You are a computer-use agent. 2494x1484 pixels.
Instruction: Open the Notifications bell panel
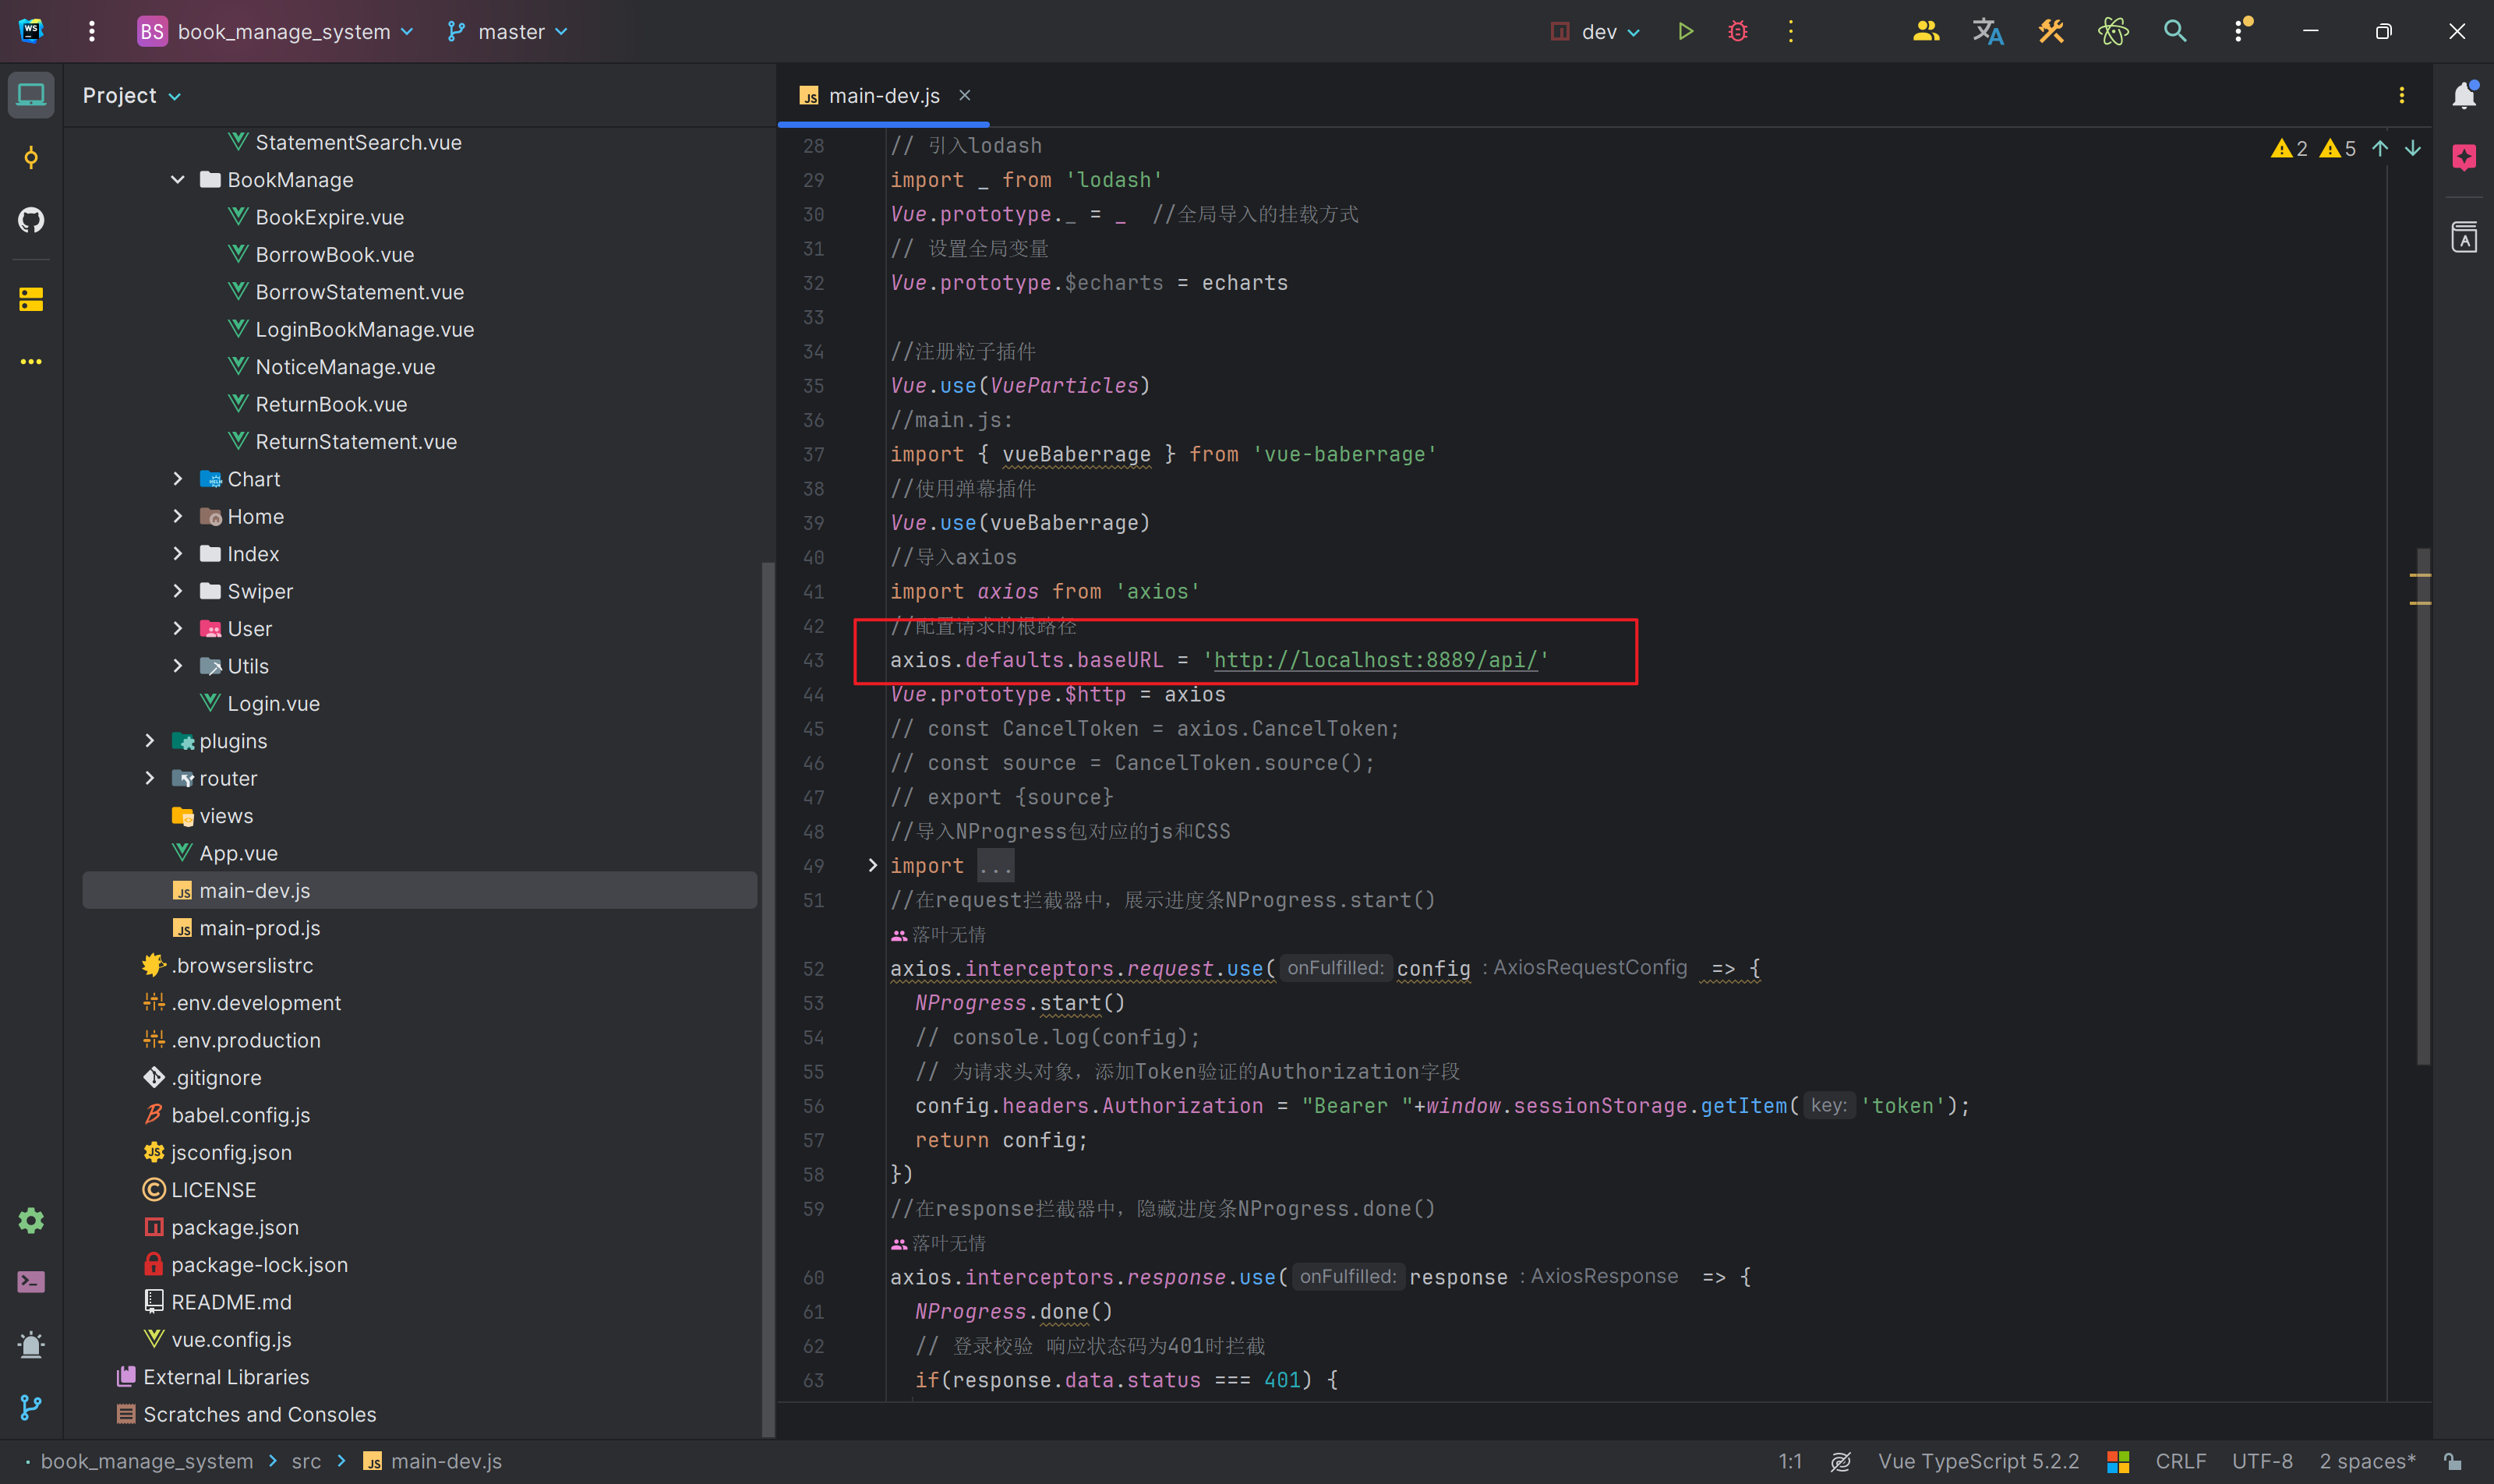coord(2464,96)
